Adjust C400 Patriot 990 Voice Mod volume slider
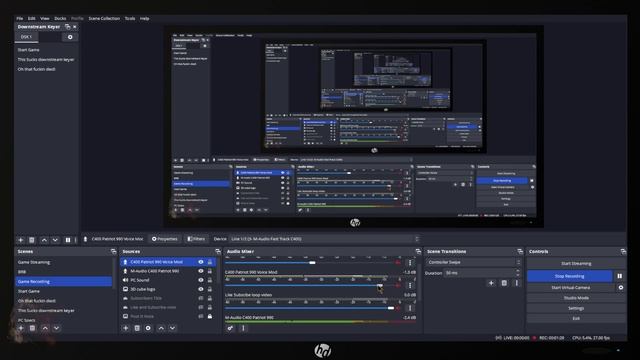The image size is (640, 360). pyautogui.click(x=380, y=286)
